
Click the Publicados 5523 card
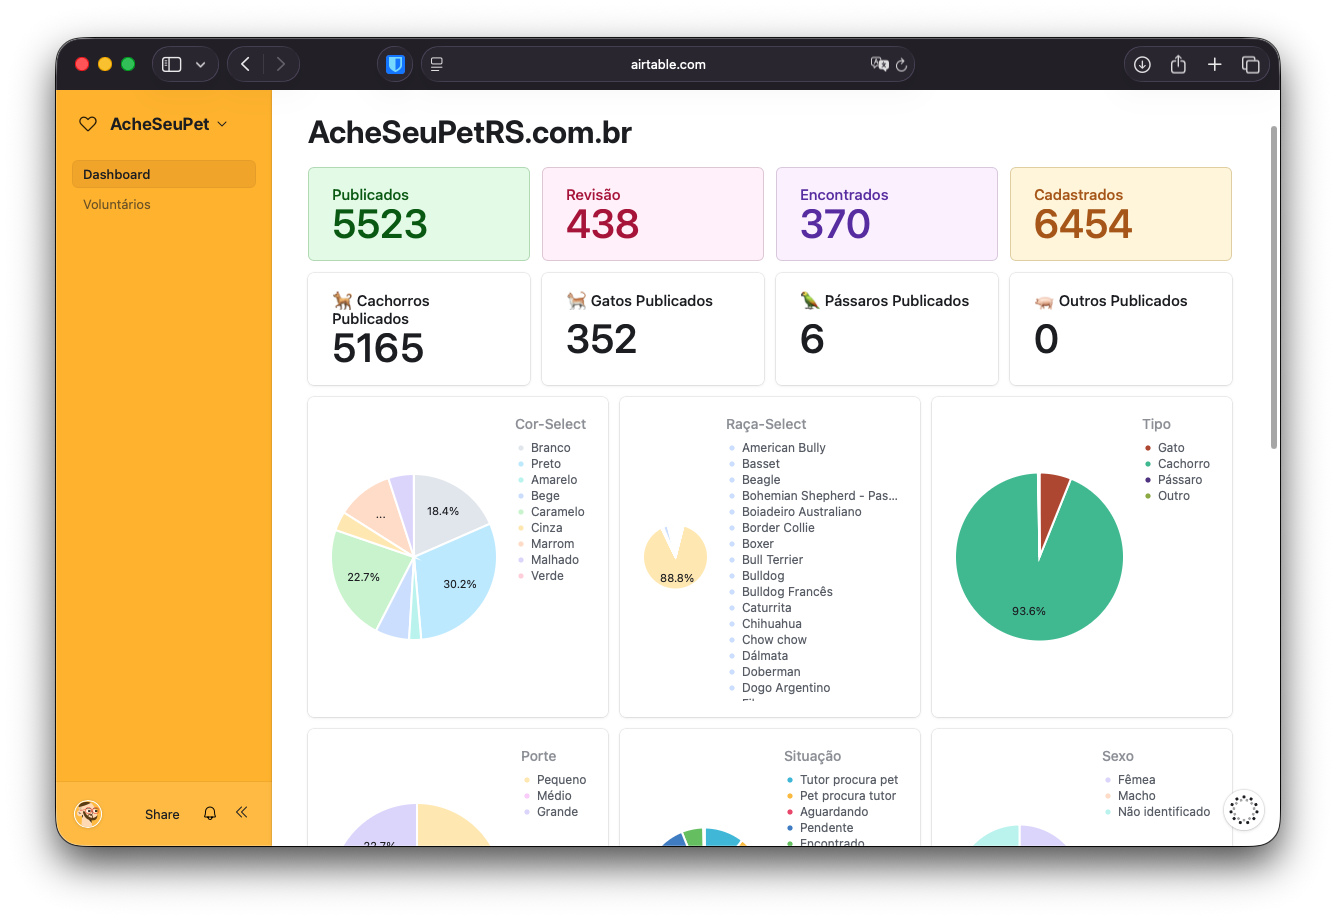tap(419, 214)
